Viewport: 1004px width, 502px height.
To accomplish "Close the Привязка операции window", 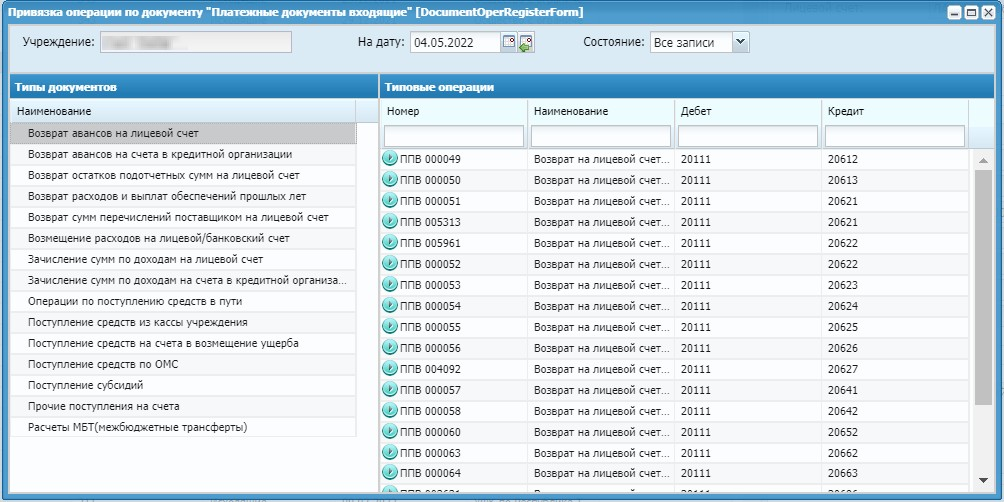I will coord(988,13).
